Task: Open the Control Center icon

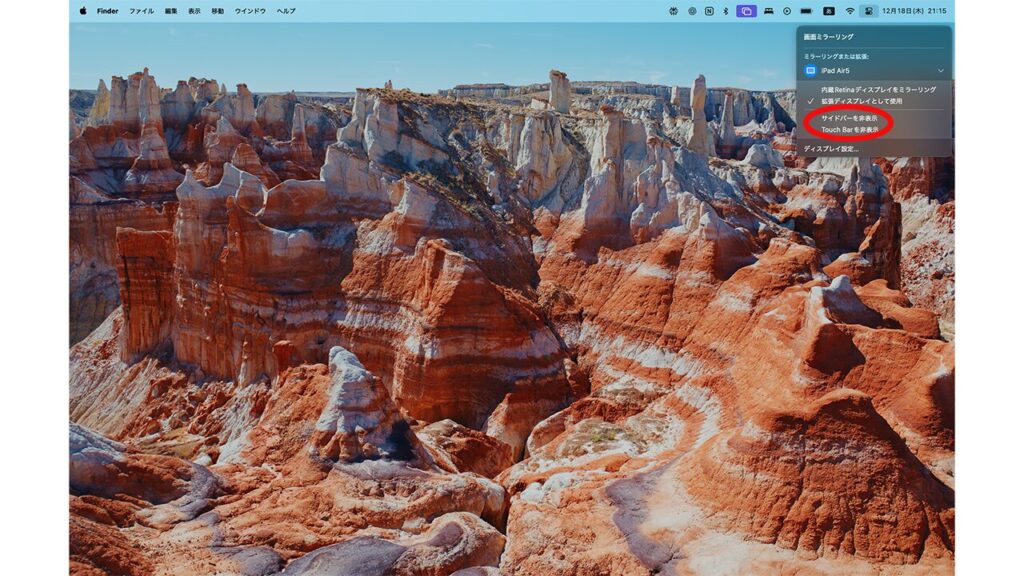Action: click(869, 11)
